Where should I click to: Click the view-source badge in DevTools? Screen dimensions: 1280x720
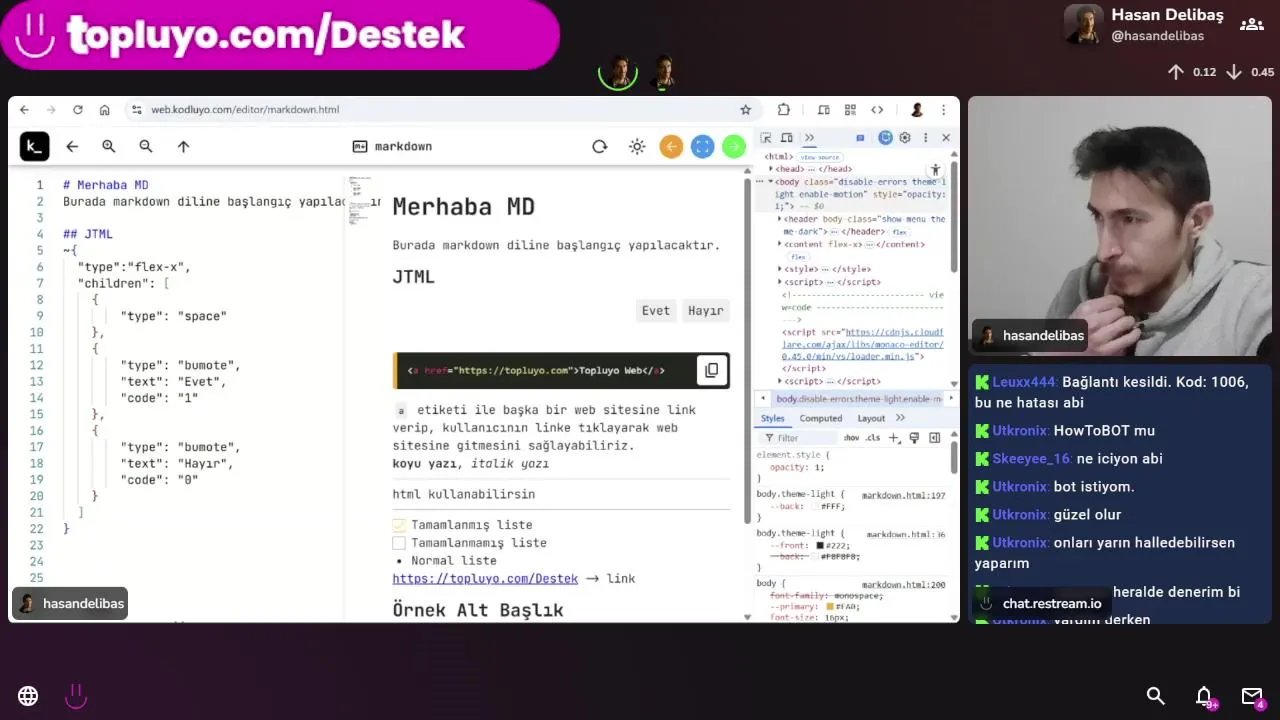pyautogui.click(x=820, y=157)
